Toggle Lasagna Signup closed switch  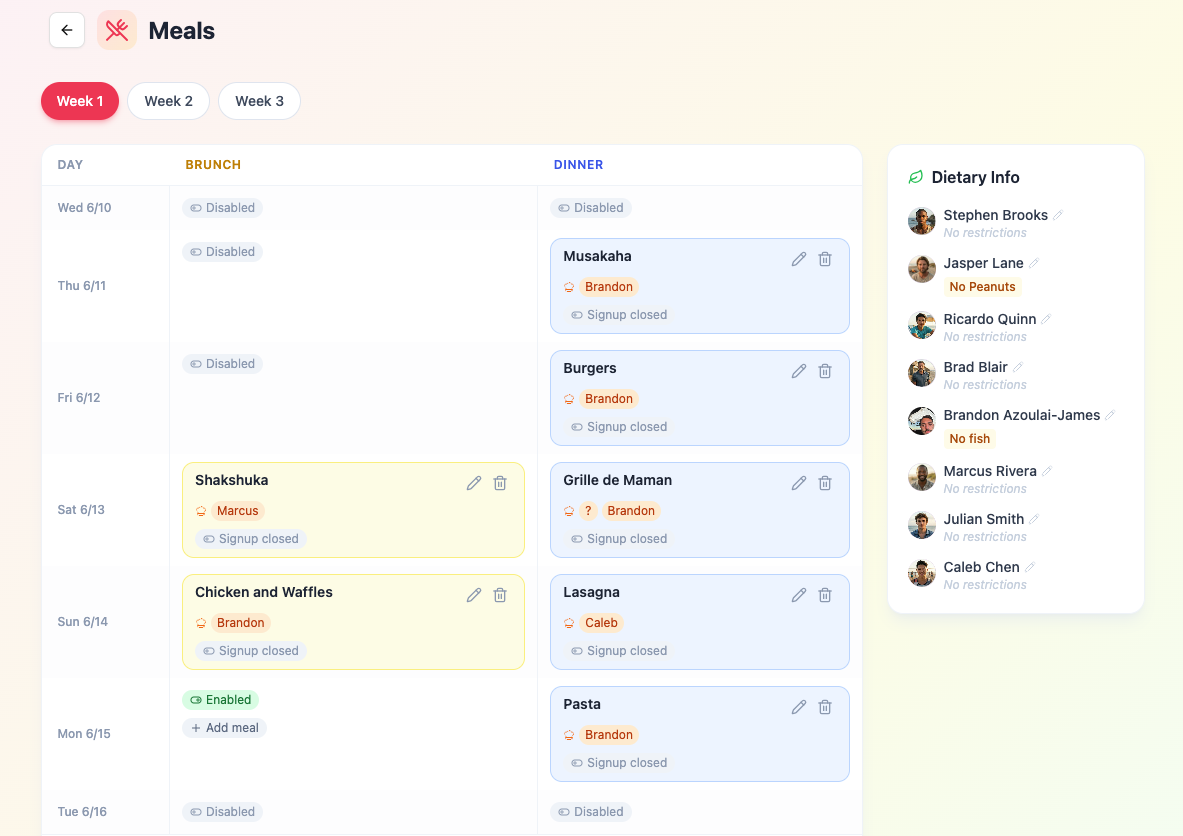[619, 650]
